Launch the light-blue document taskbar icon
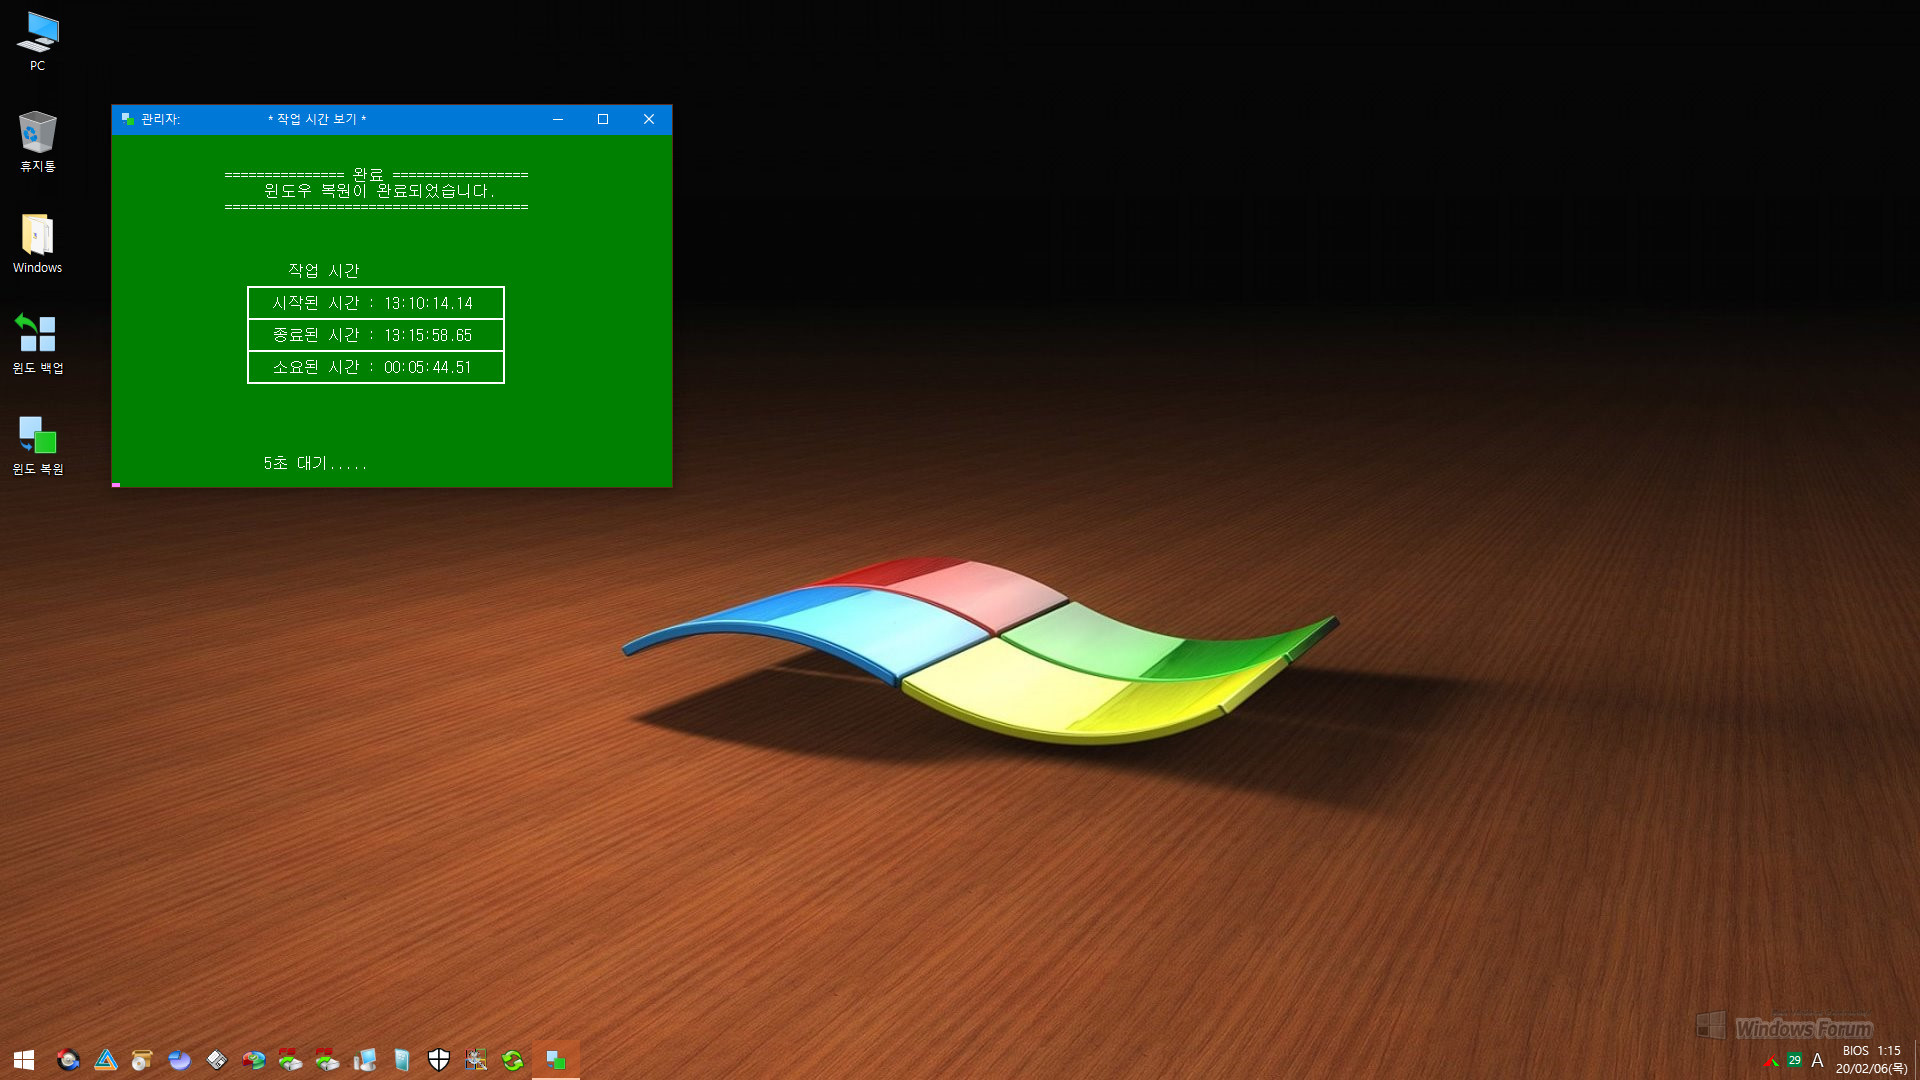 [x=401, y=1060]
